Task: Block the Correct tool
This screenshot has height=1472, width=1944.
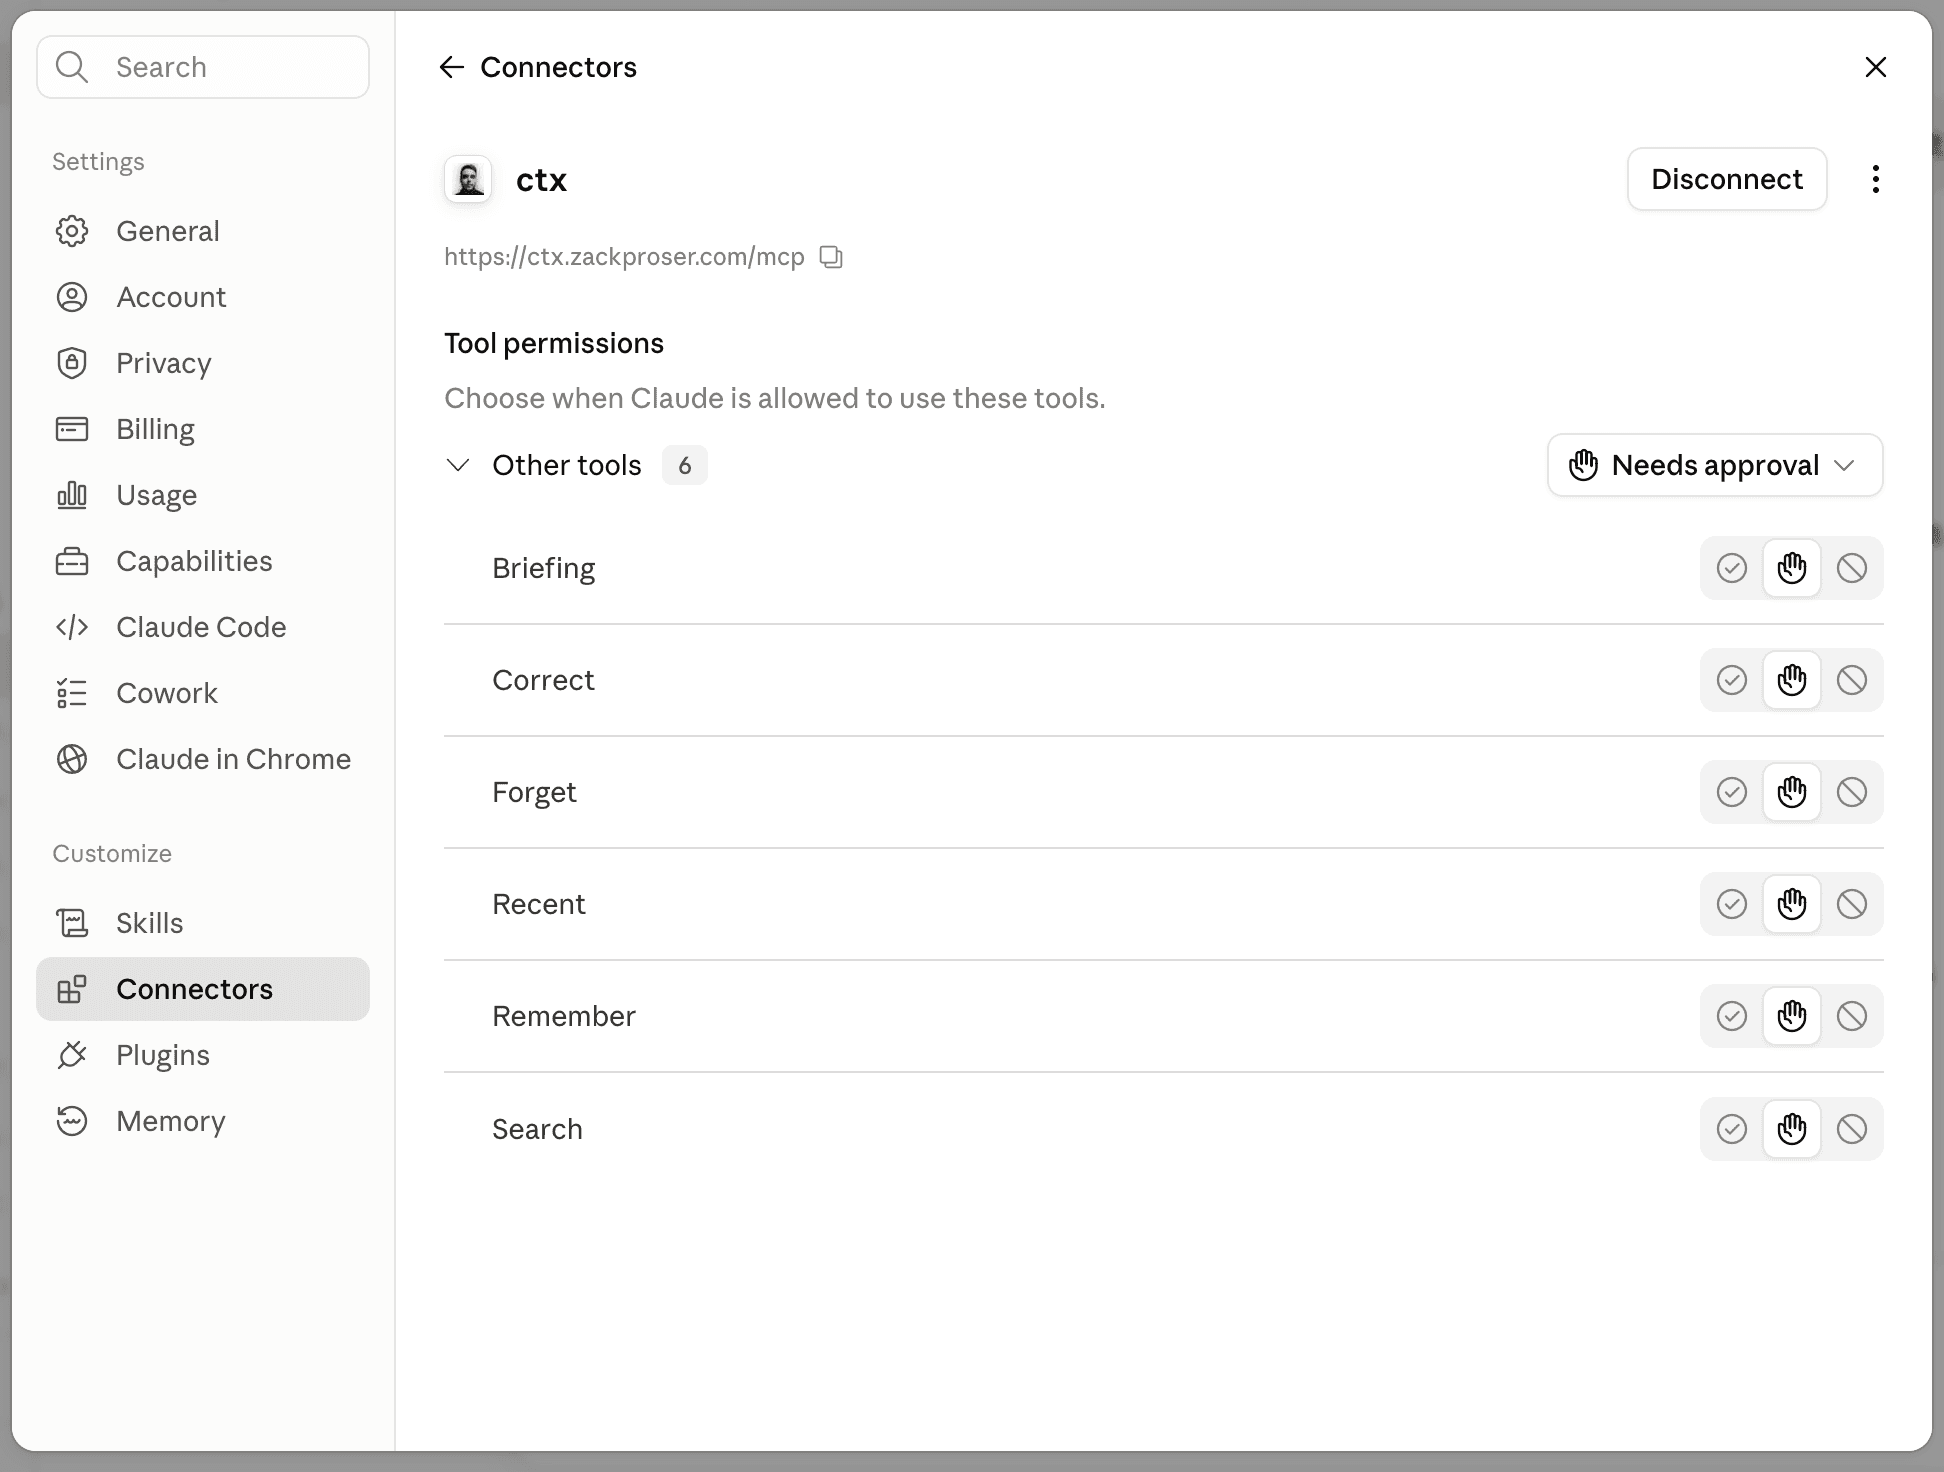Action: pyautogui.click(x=1852, y=680)
